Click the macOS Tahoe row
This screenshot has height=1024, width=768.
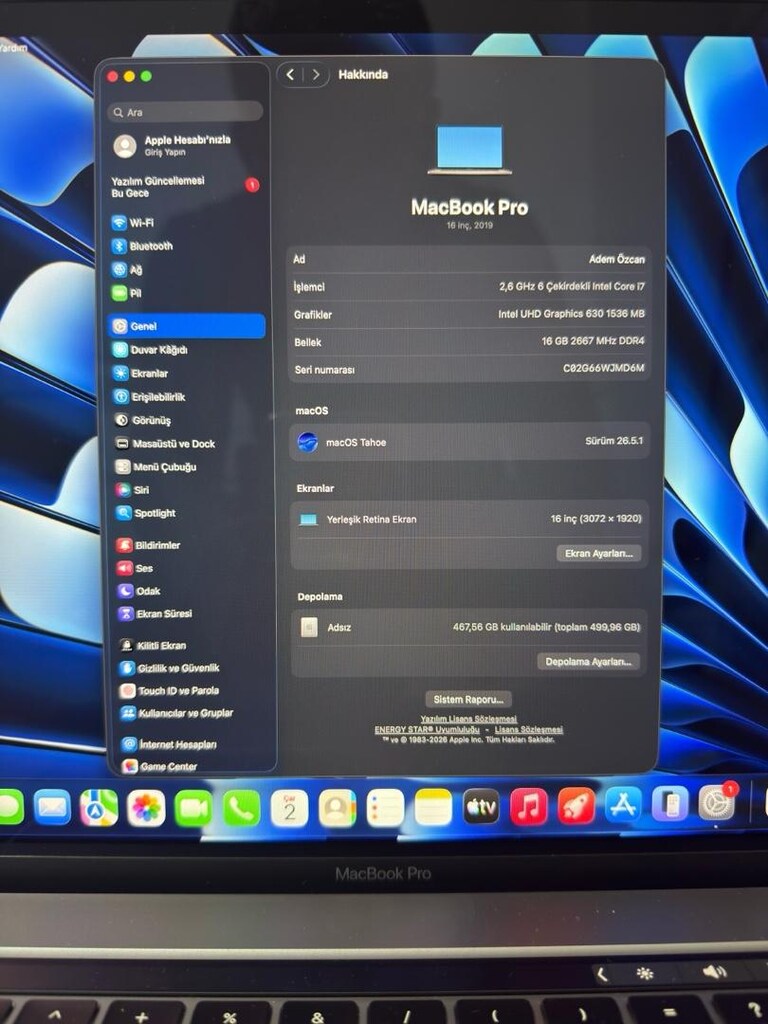pyautogui.click(x=470, y=441)
